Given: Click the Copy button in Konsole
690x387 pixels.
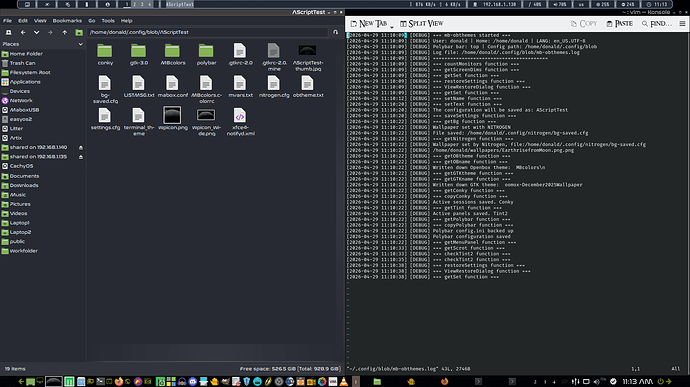Looking at the screenshot, I should tap(584, 23).
